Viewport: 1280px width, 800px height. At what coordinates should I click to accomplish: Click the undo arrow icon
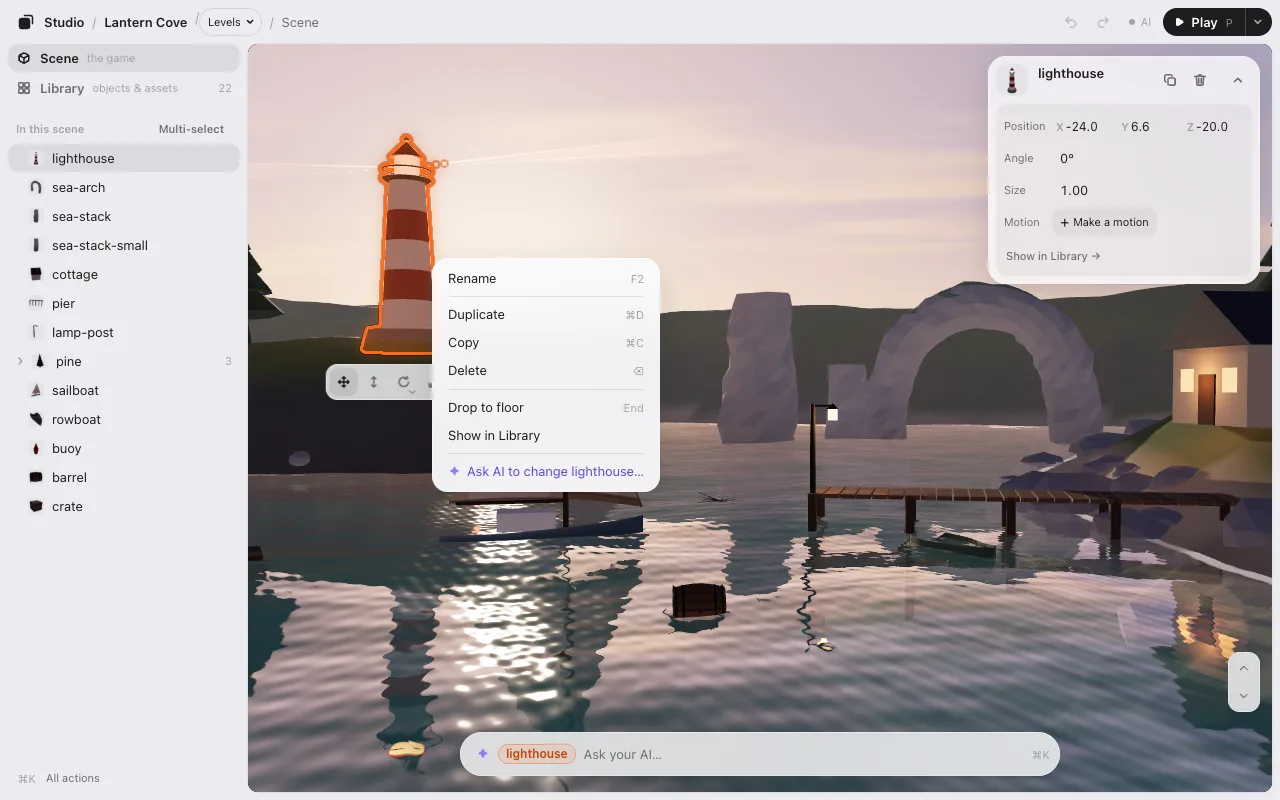(x=1071, y=22)
